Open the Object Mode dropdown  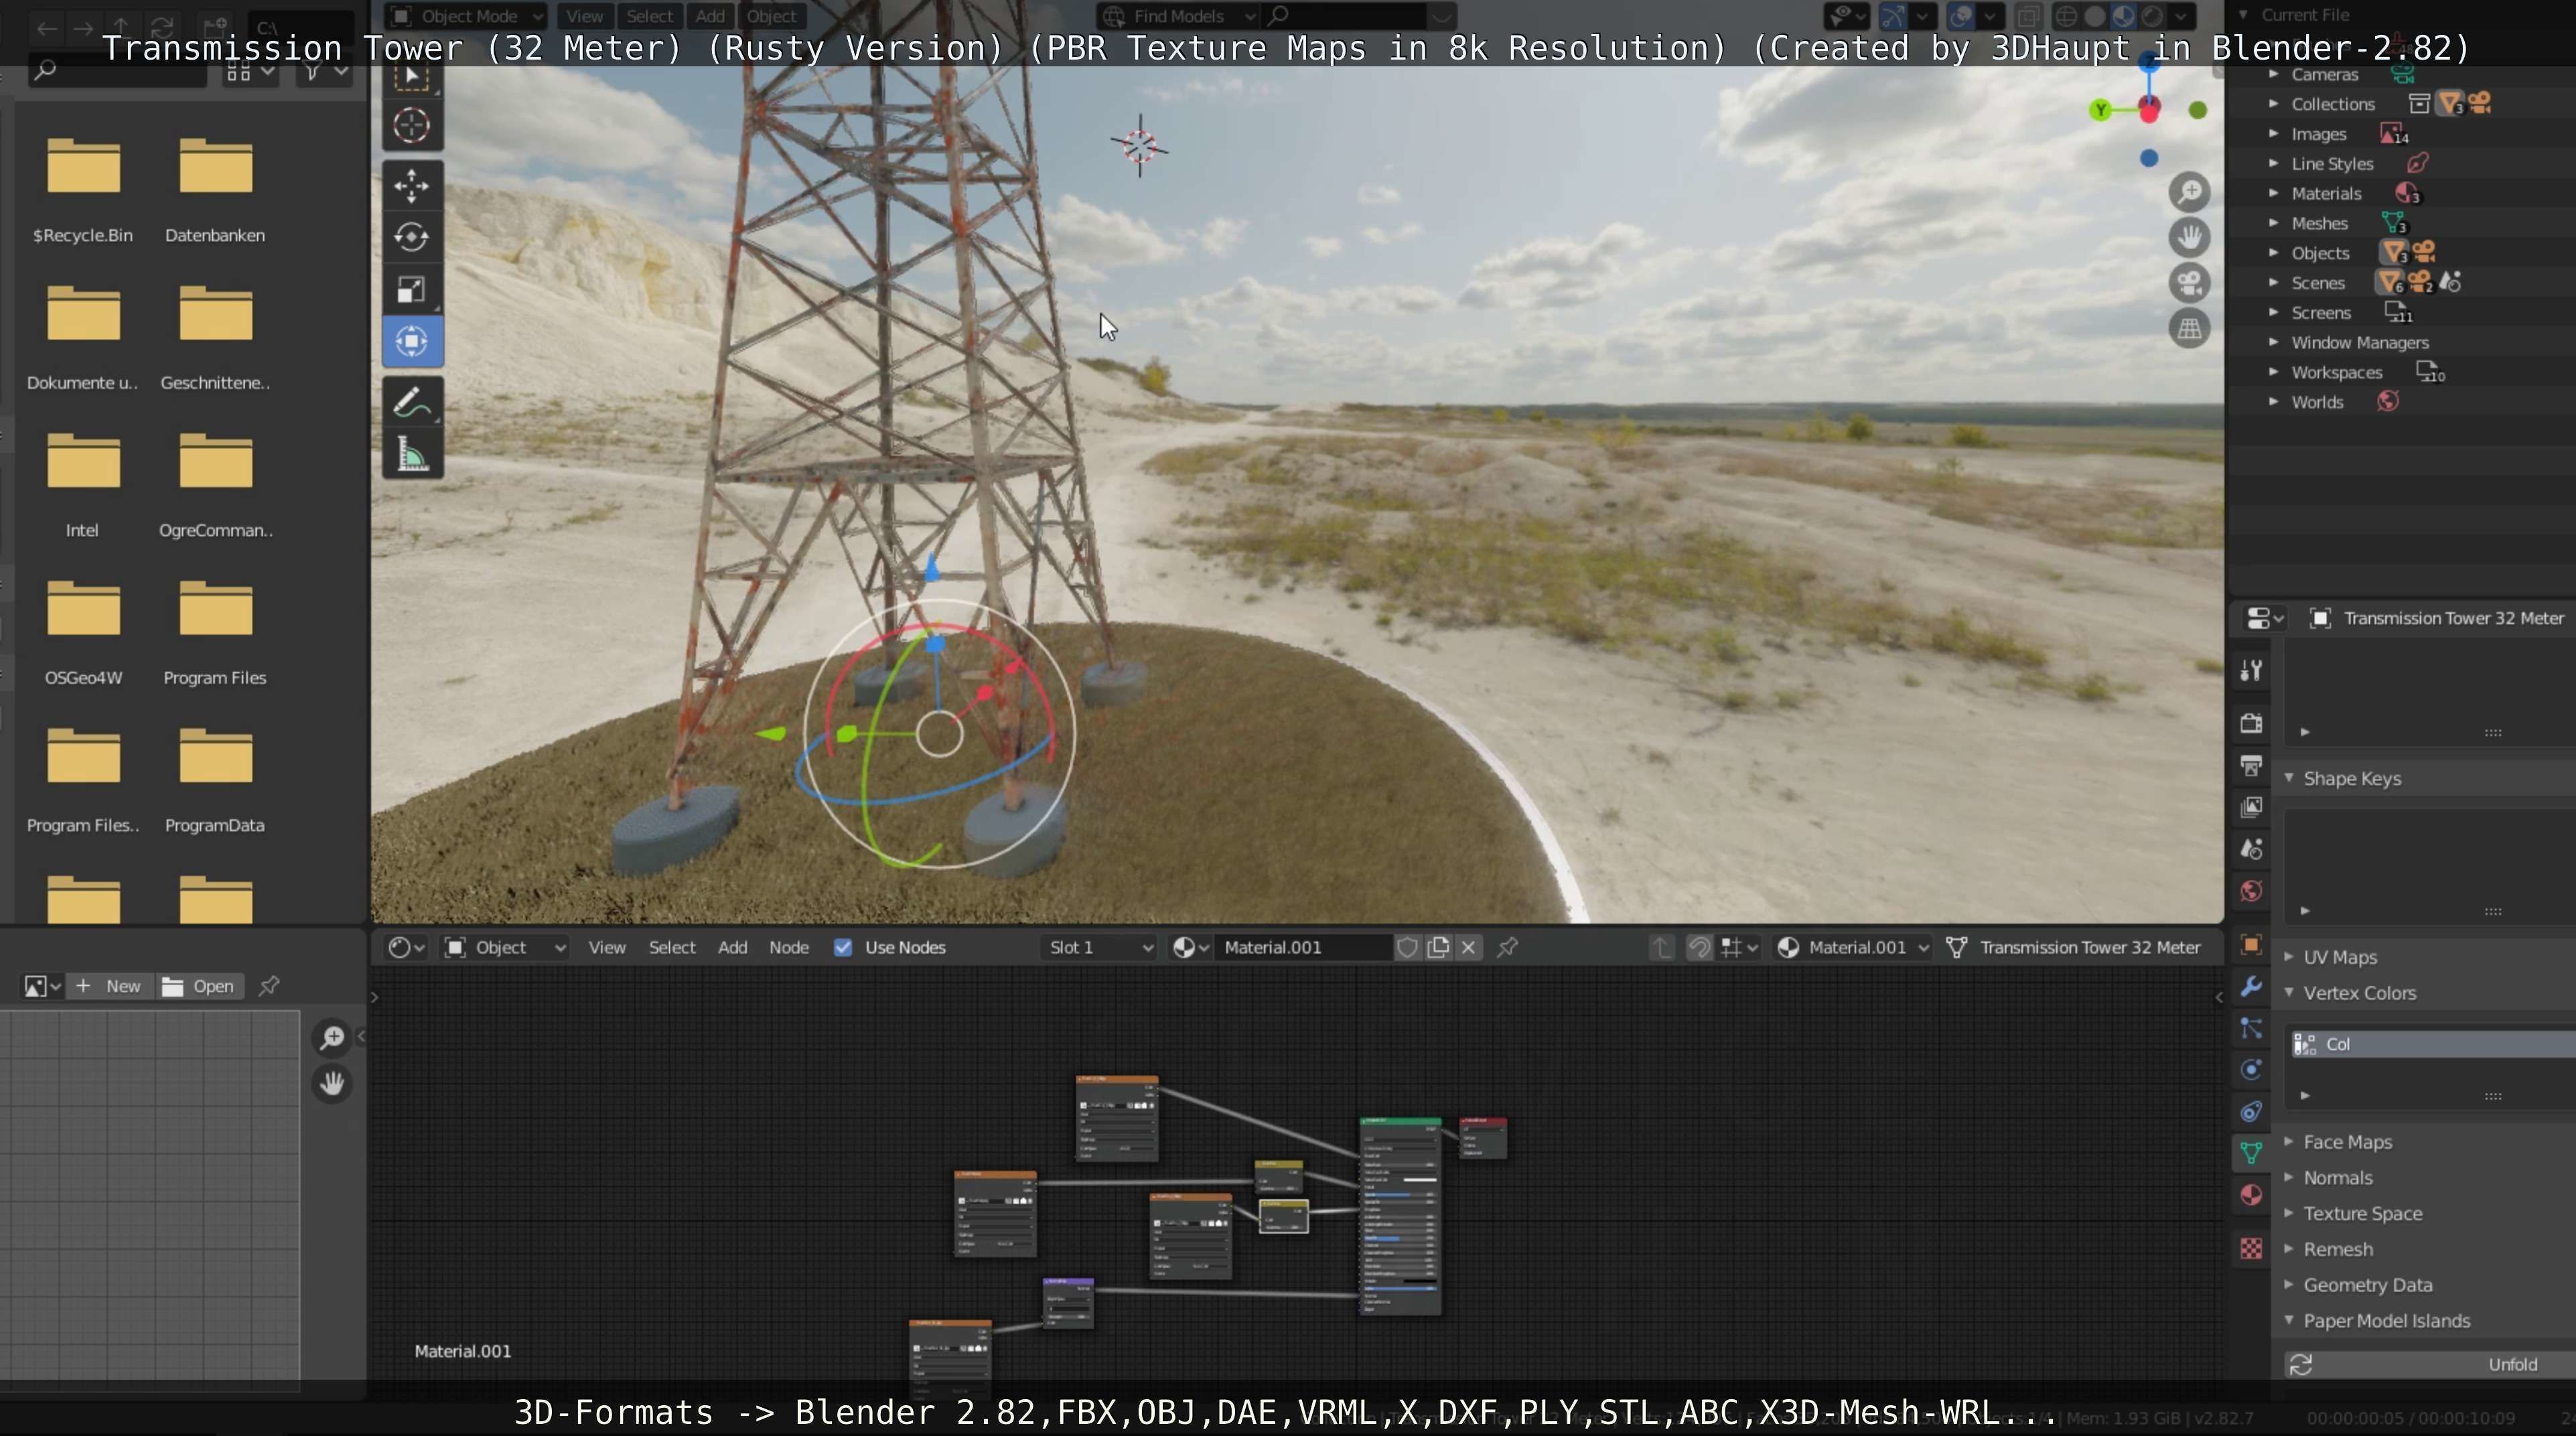pyautogui.click(x=467, y=16)
